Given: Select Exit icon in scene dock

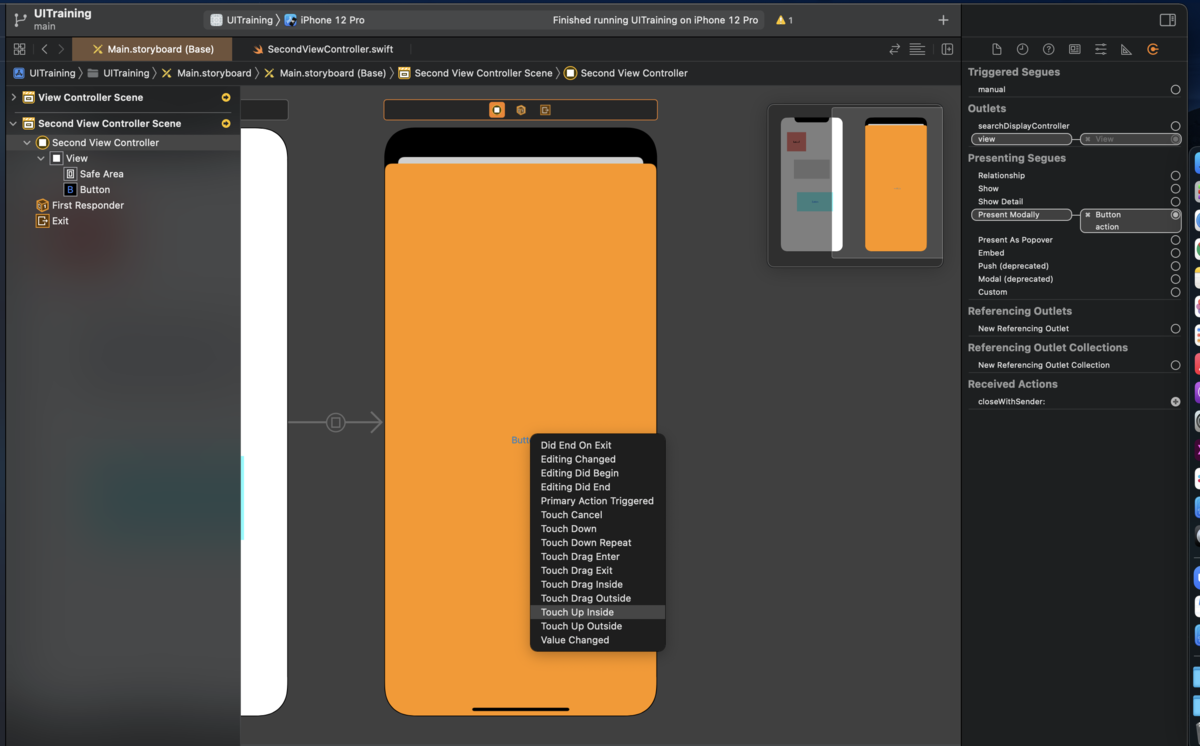Looking at the screenshot, I should click(545, 110).
